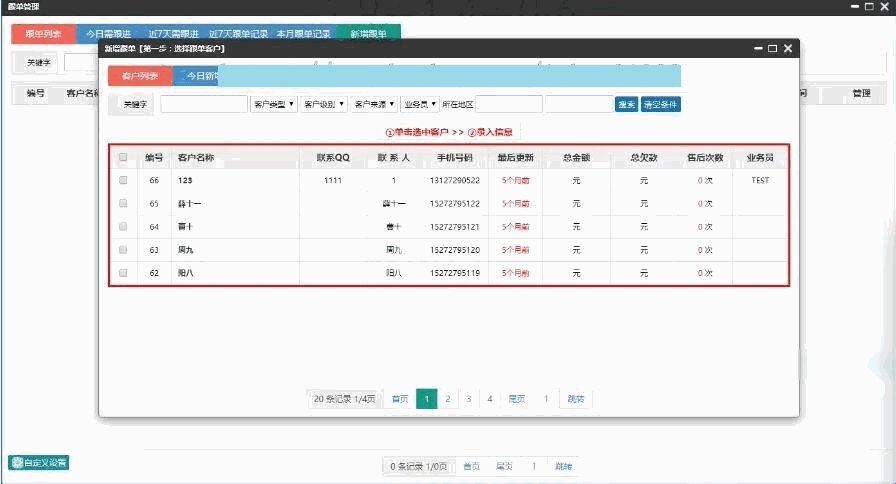Minimize the 新增跟单 dialog window
Screen dimensions: 896x484
(756, 48)
